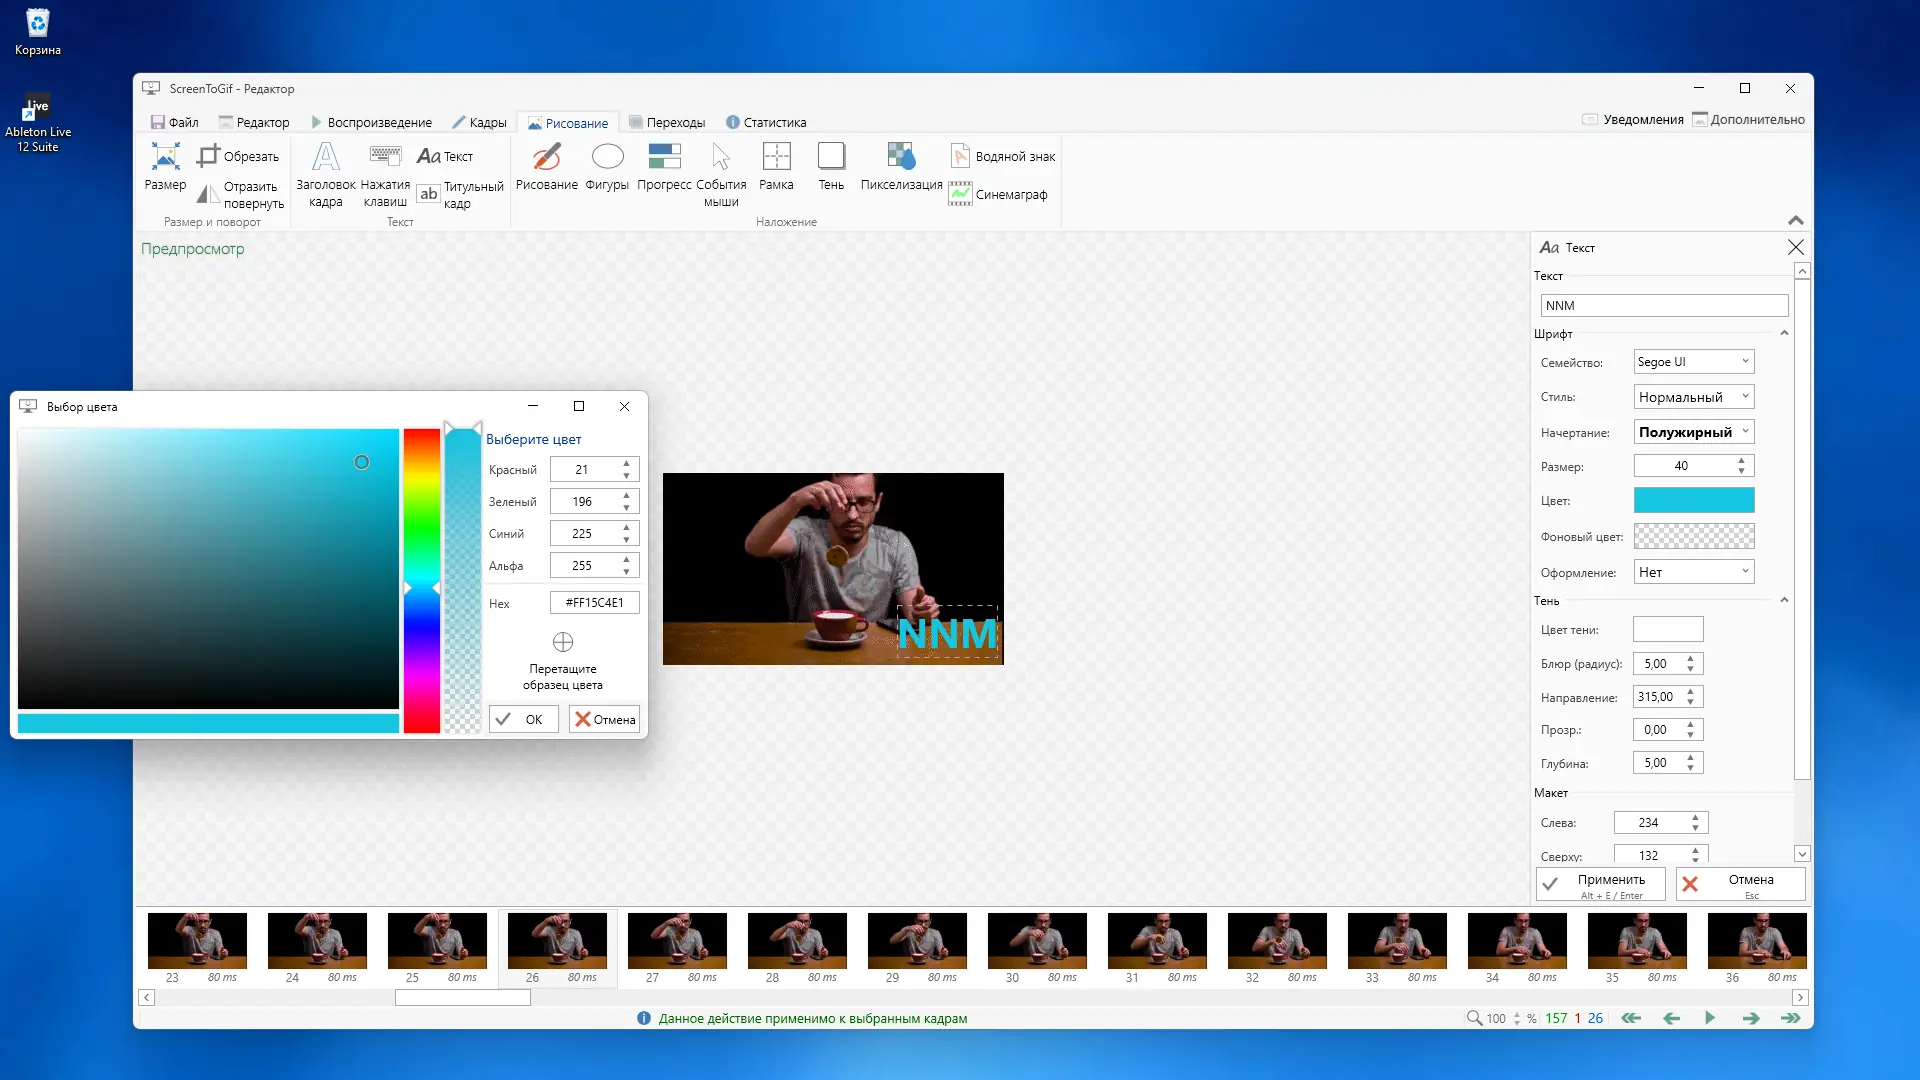Click the color sampler eyedropper crosshair
This screenshot has height=1080, width=1920.
[563, 642]
